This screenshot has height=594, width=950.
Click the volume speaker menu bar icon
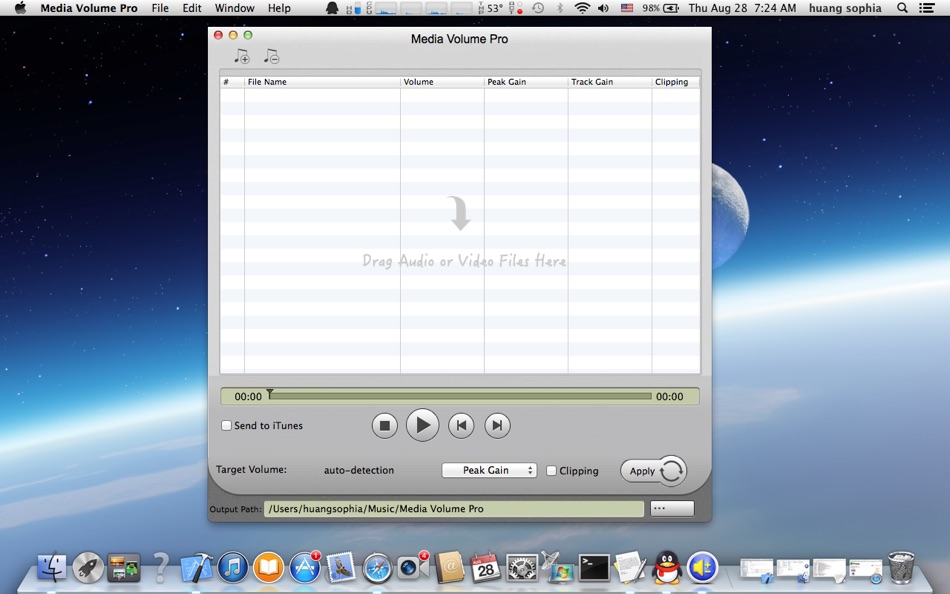(x=603, y=8)
